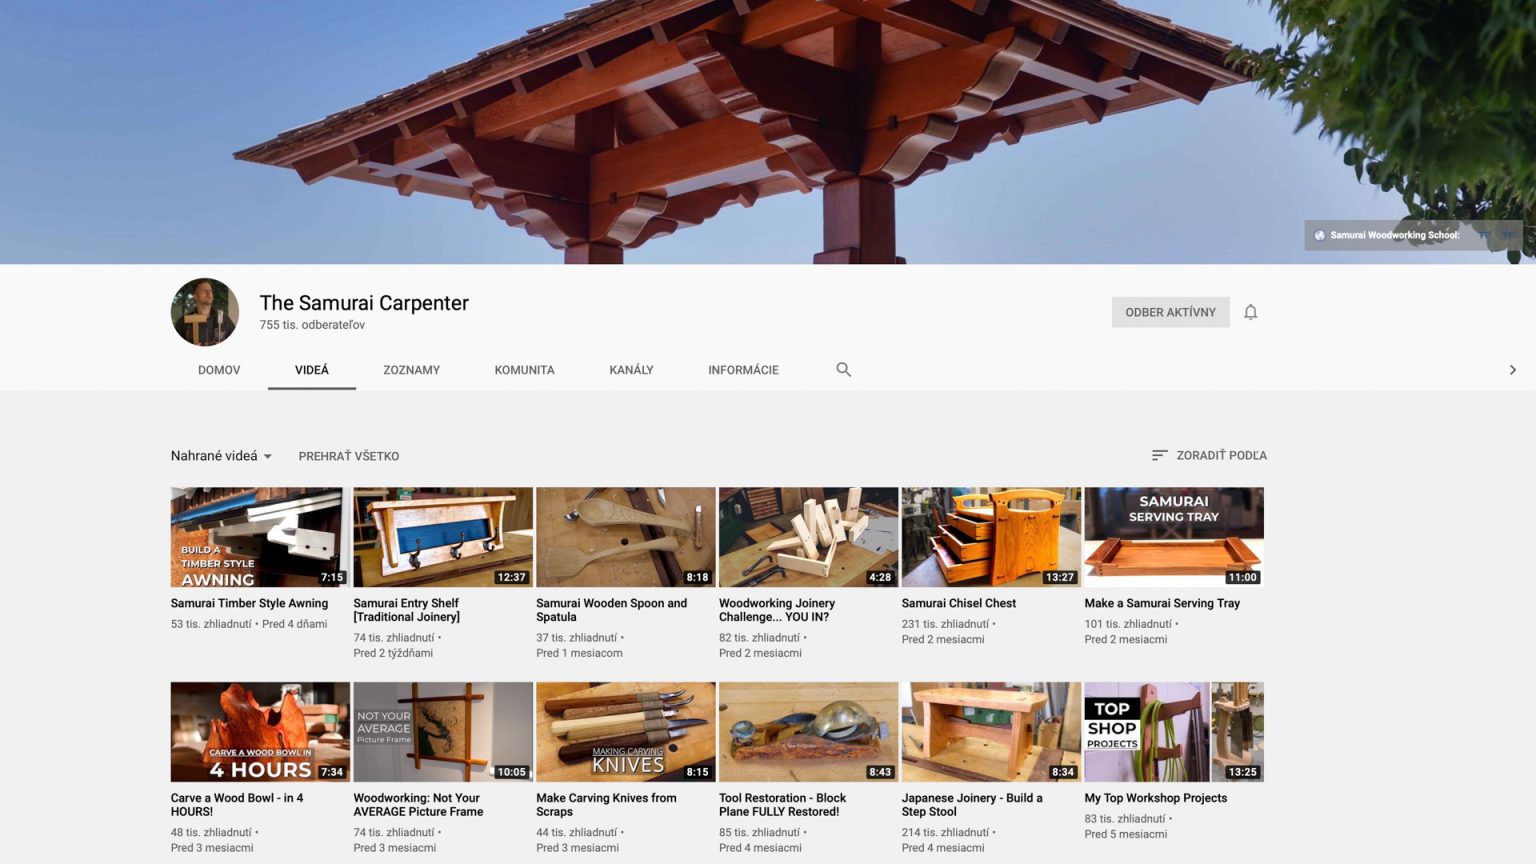
Task: Open Samurai Chisel Chest thumbnail
Action: click(x=991, y=537)
